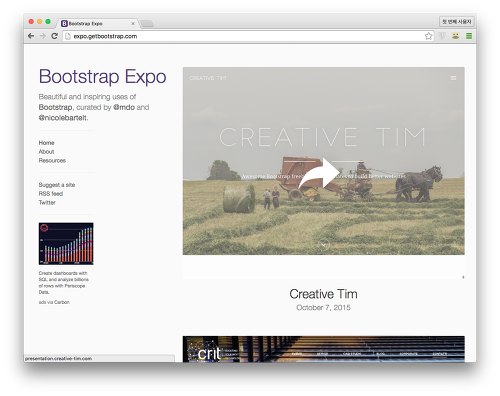Open a new tab button
500x396 pixels.
point(147,23)
